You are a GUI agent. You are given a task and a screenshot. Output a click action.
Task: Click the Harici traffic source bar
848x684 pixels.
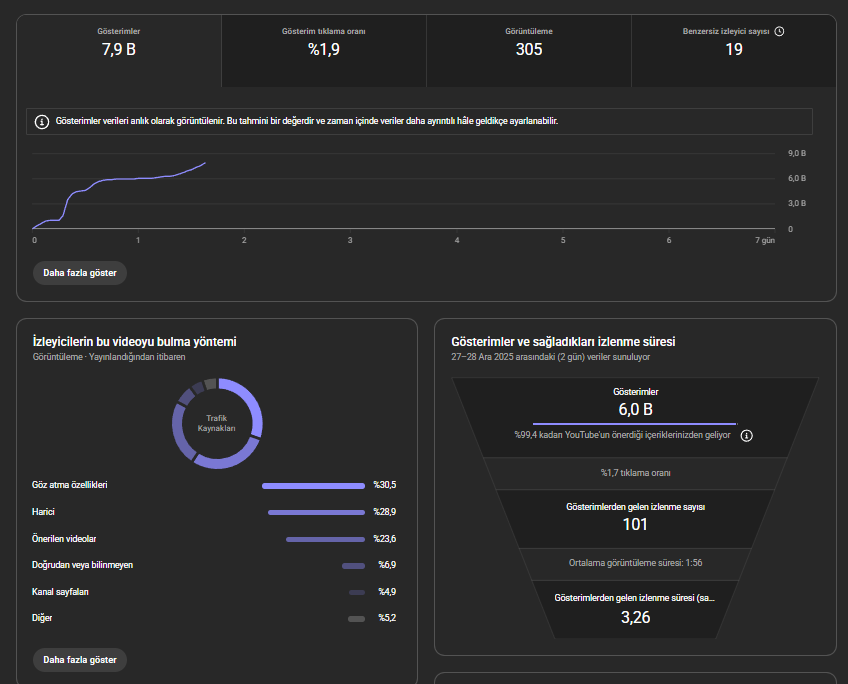click(x=316, y=512)
